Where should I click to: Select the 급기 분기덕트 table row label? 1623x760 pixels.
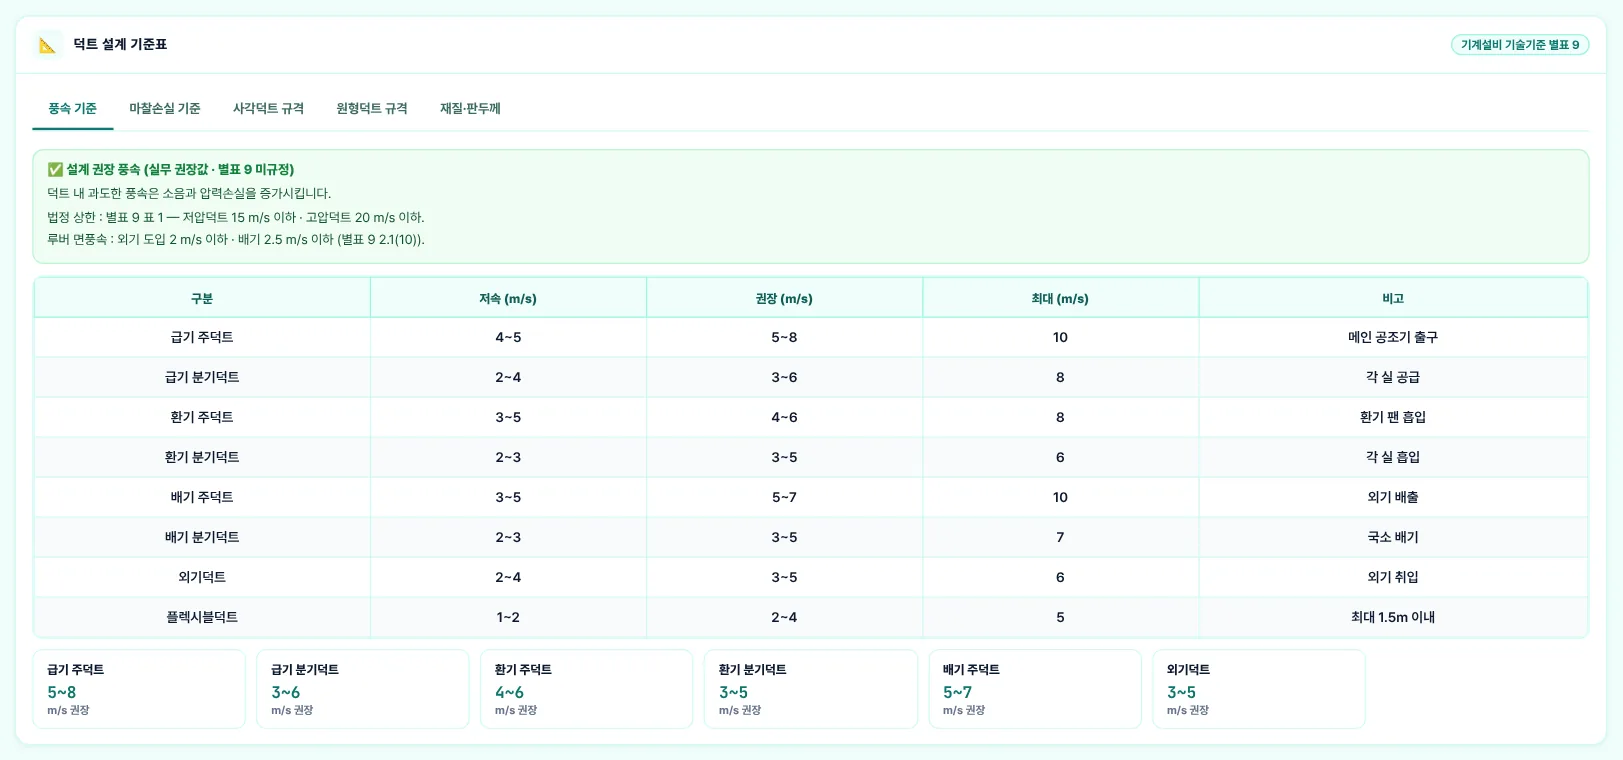tap(202, 378)
